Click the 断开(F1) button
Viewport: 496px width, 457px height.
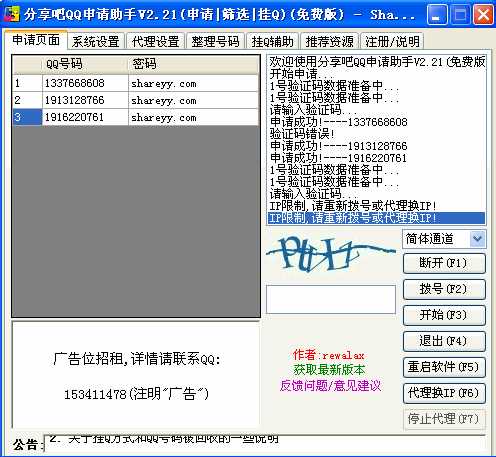444,263
